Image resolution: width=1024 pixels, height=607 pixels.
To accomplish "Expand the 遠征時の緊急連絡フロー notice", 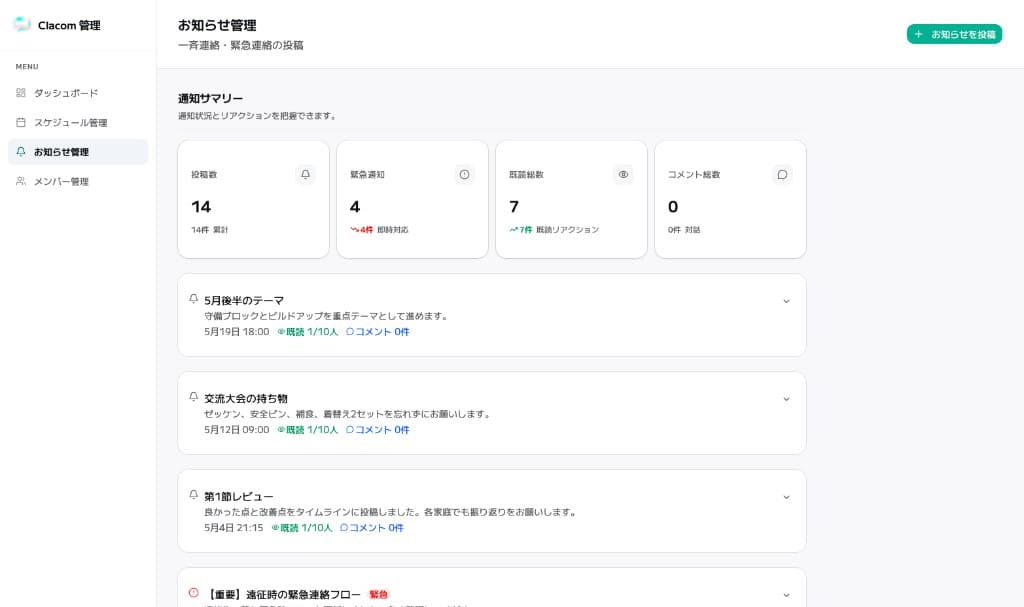I will click(x=786, y=595).
